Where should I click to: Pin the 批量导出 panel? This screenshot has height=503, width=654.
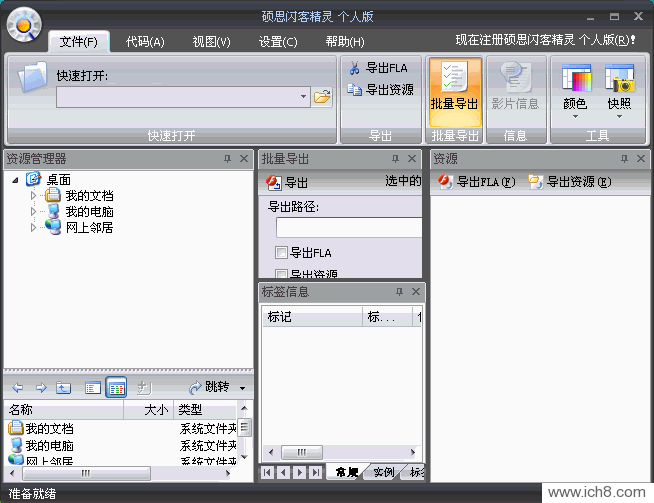click(395, 158)
